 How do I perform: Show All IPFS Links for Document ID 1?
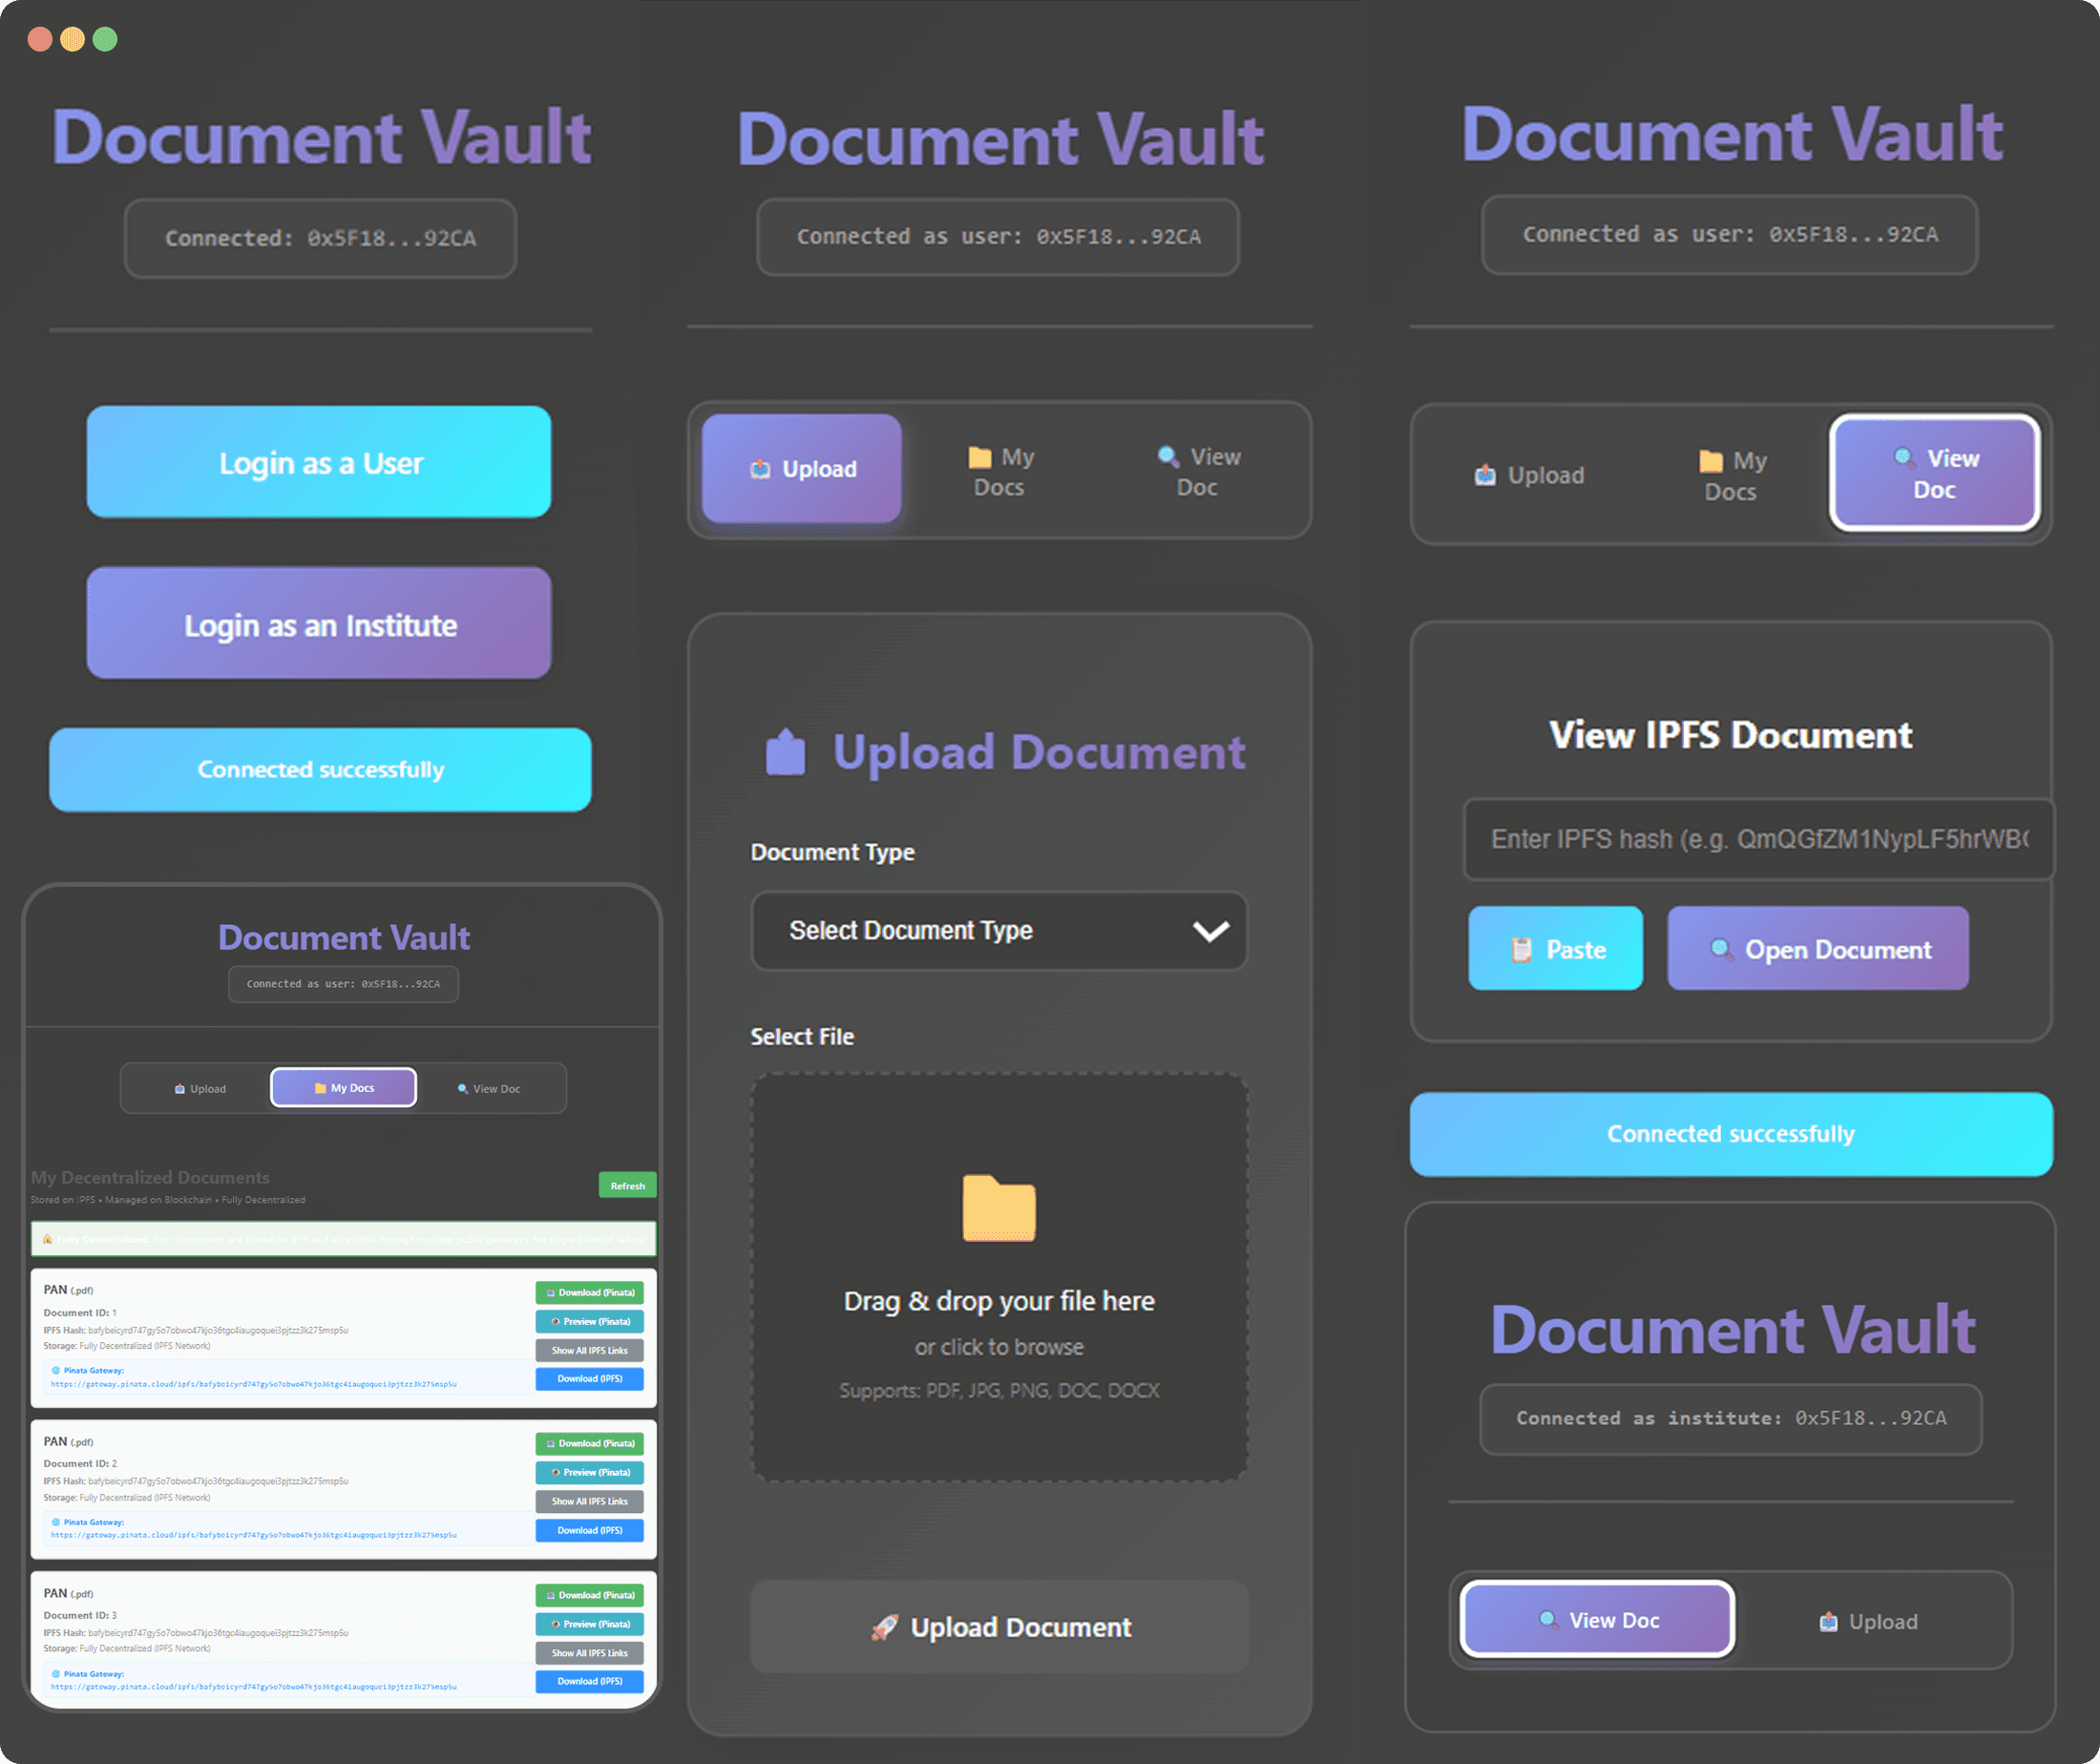pos(589,1350)
